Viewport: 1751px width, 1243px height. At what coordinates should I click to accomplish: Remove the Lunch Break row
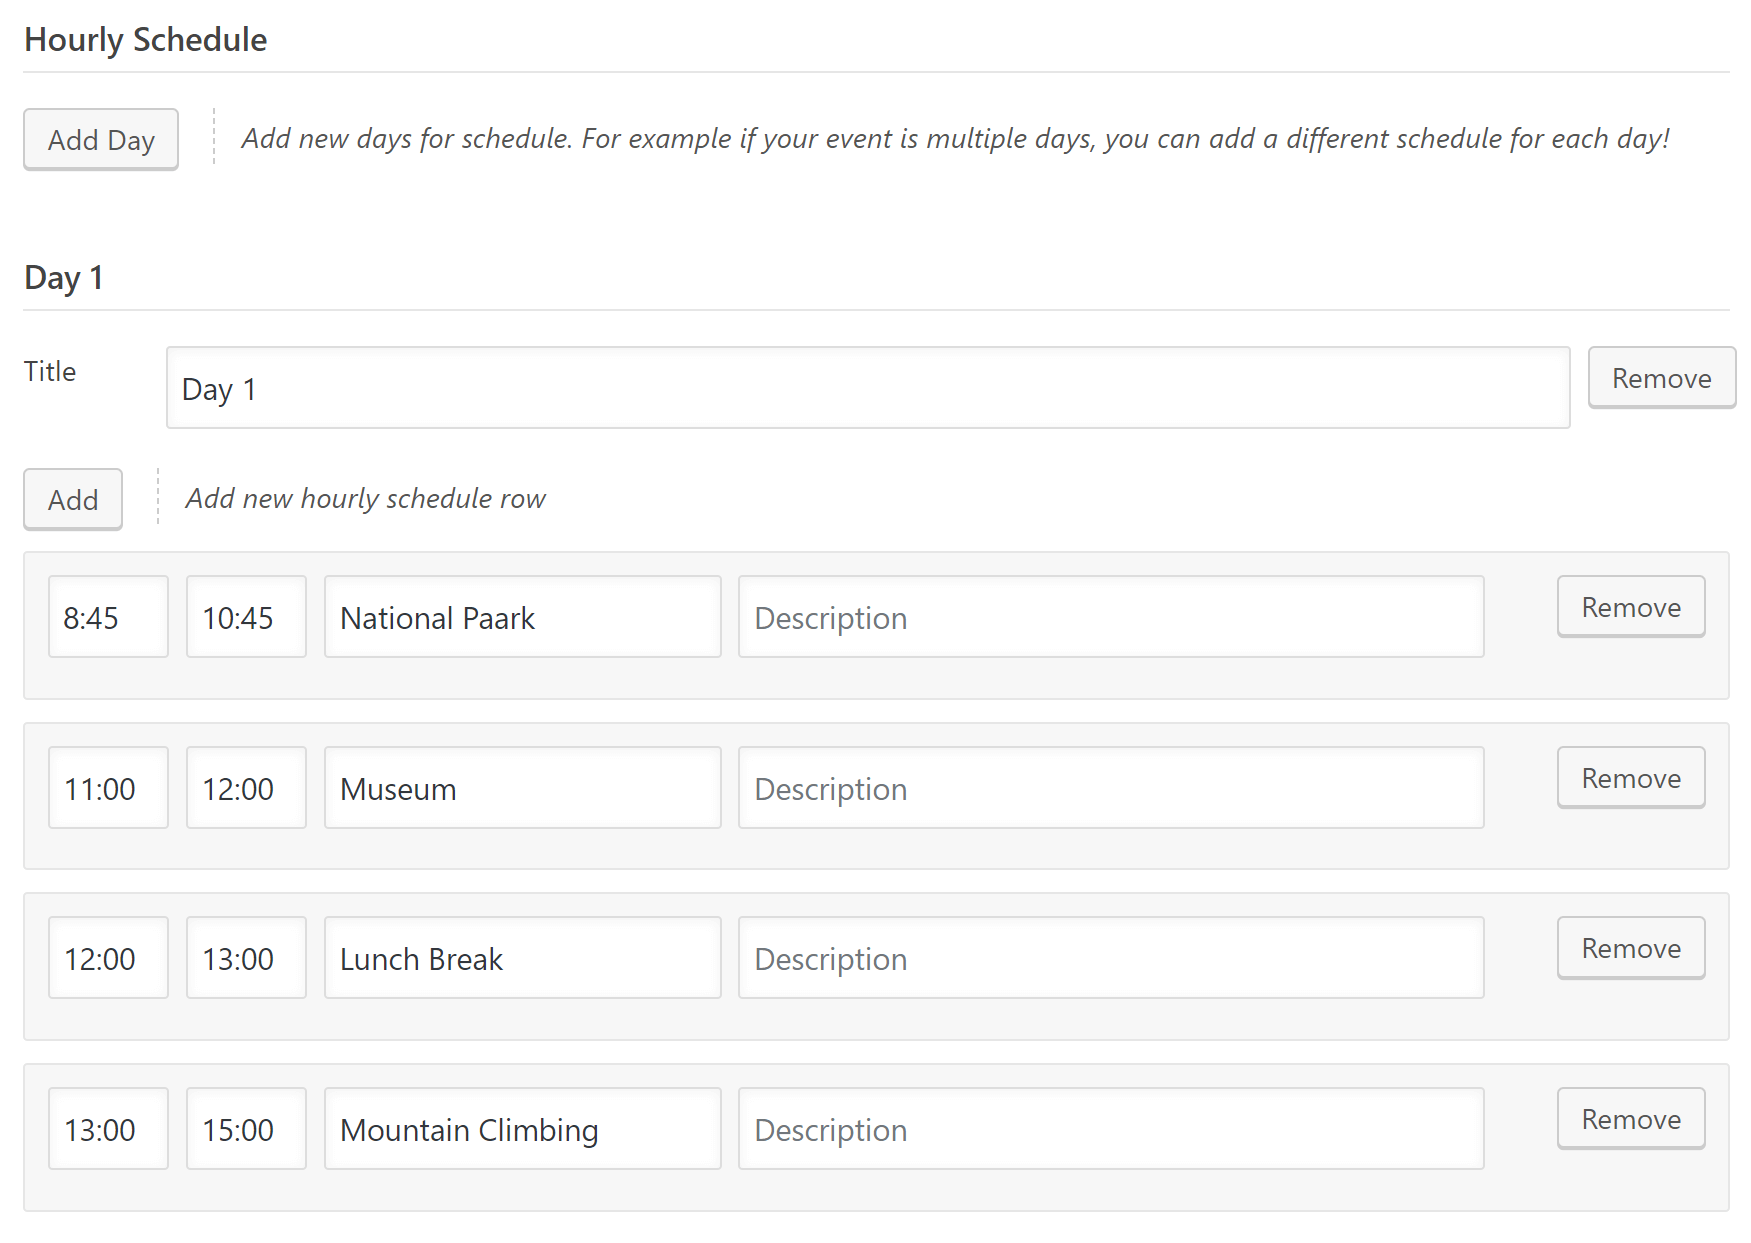pos(1630,948)
